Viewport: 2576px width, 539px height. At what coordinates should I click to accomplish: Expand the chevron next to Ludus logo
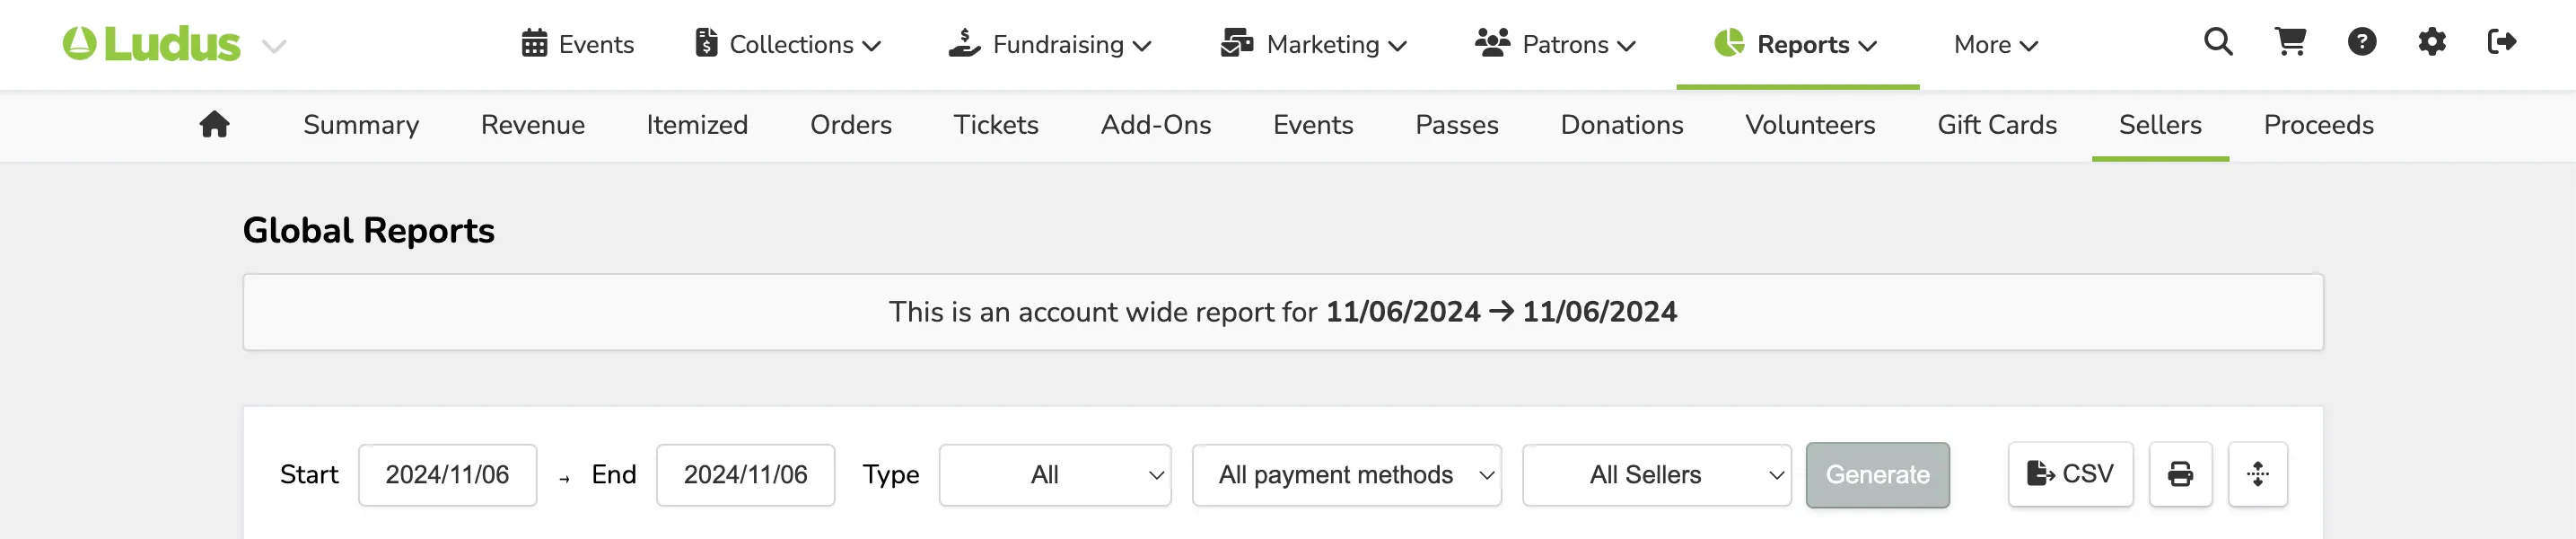[274, 46]
